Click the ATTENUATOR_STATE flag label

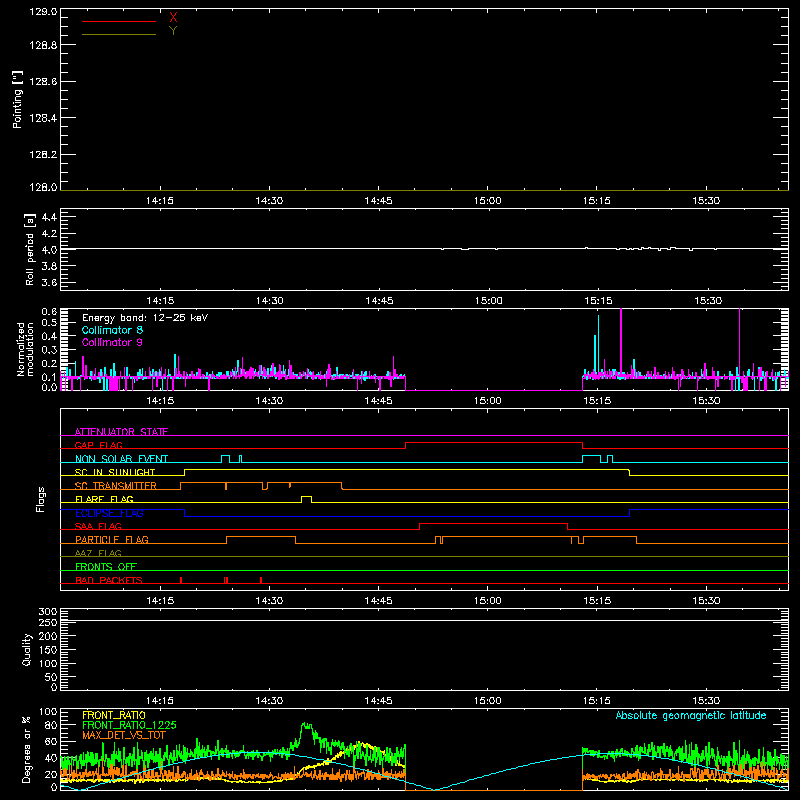click(121, 432)
